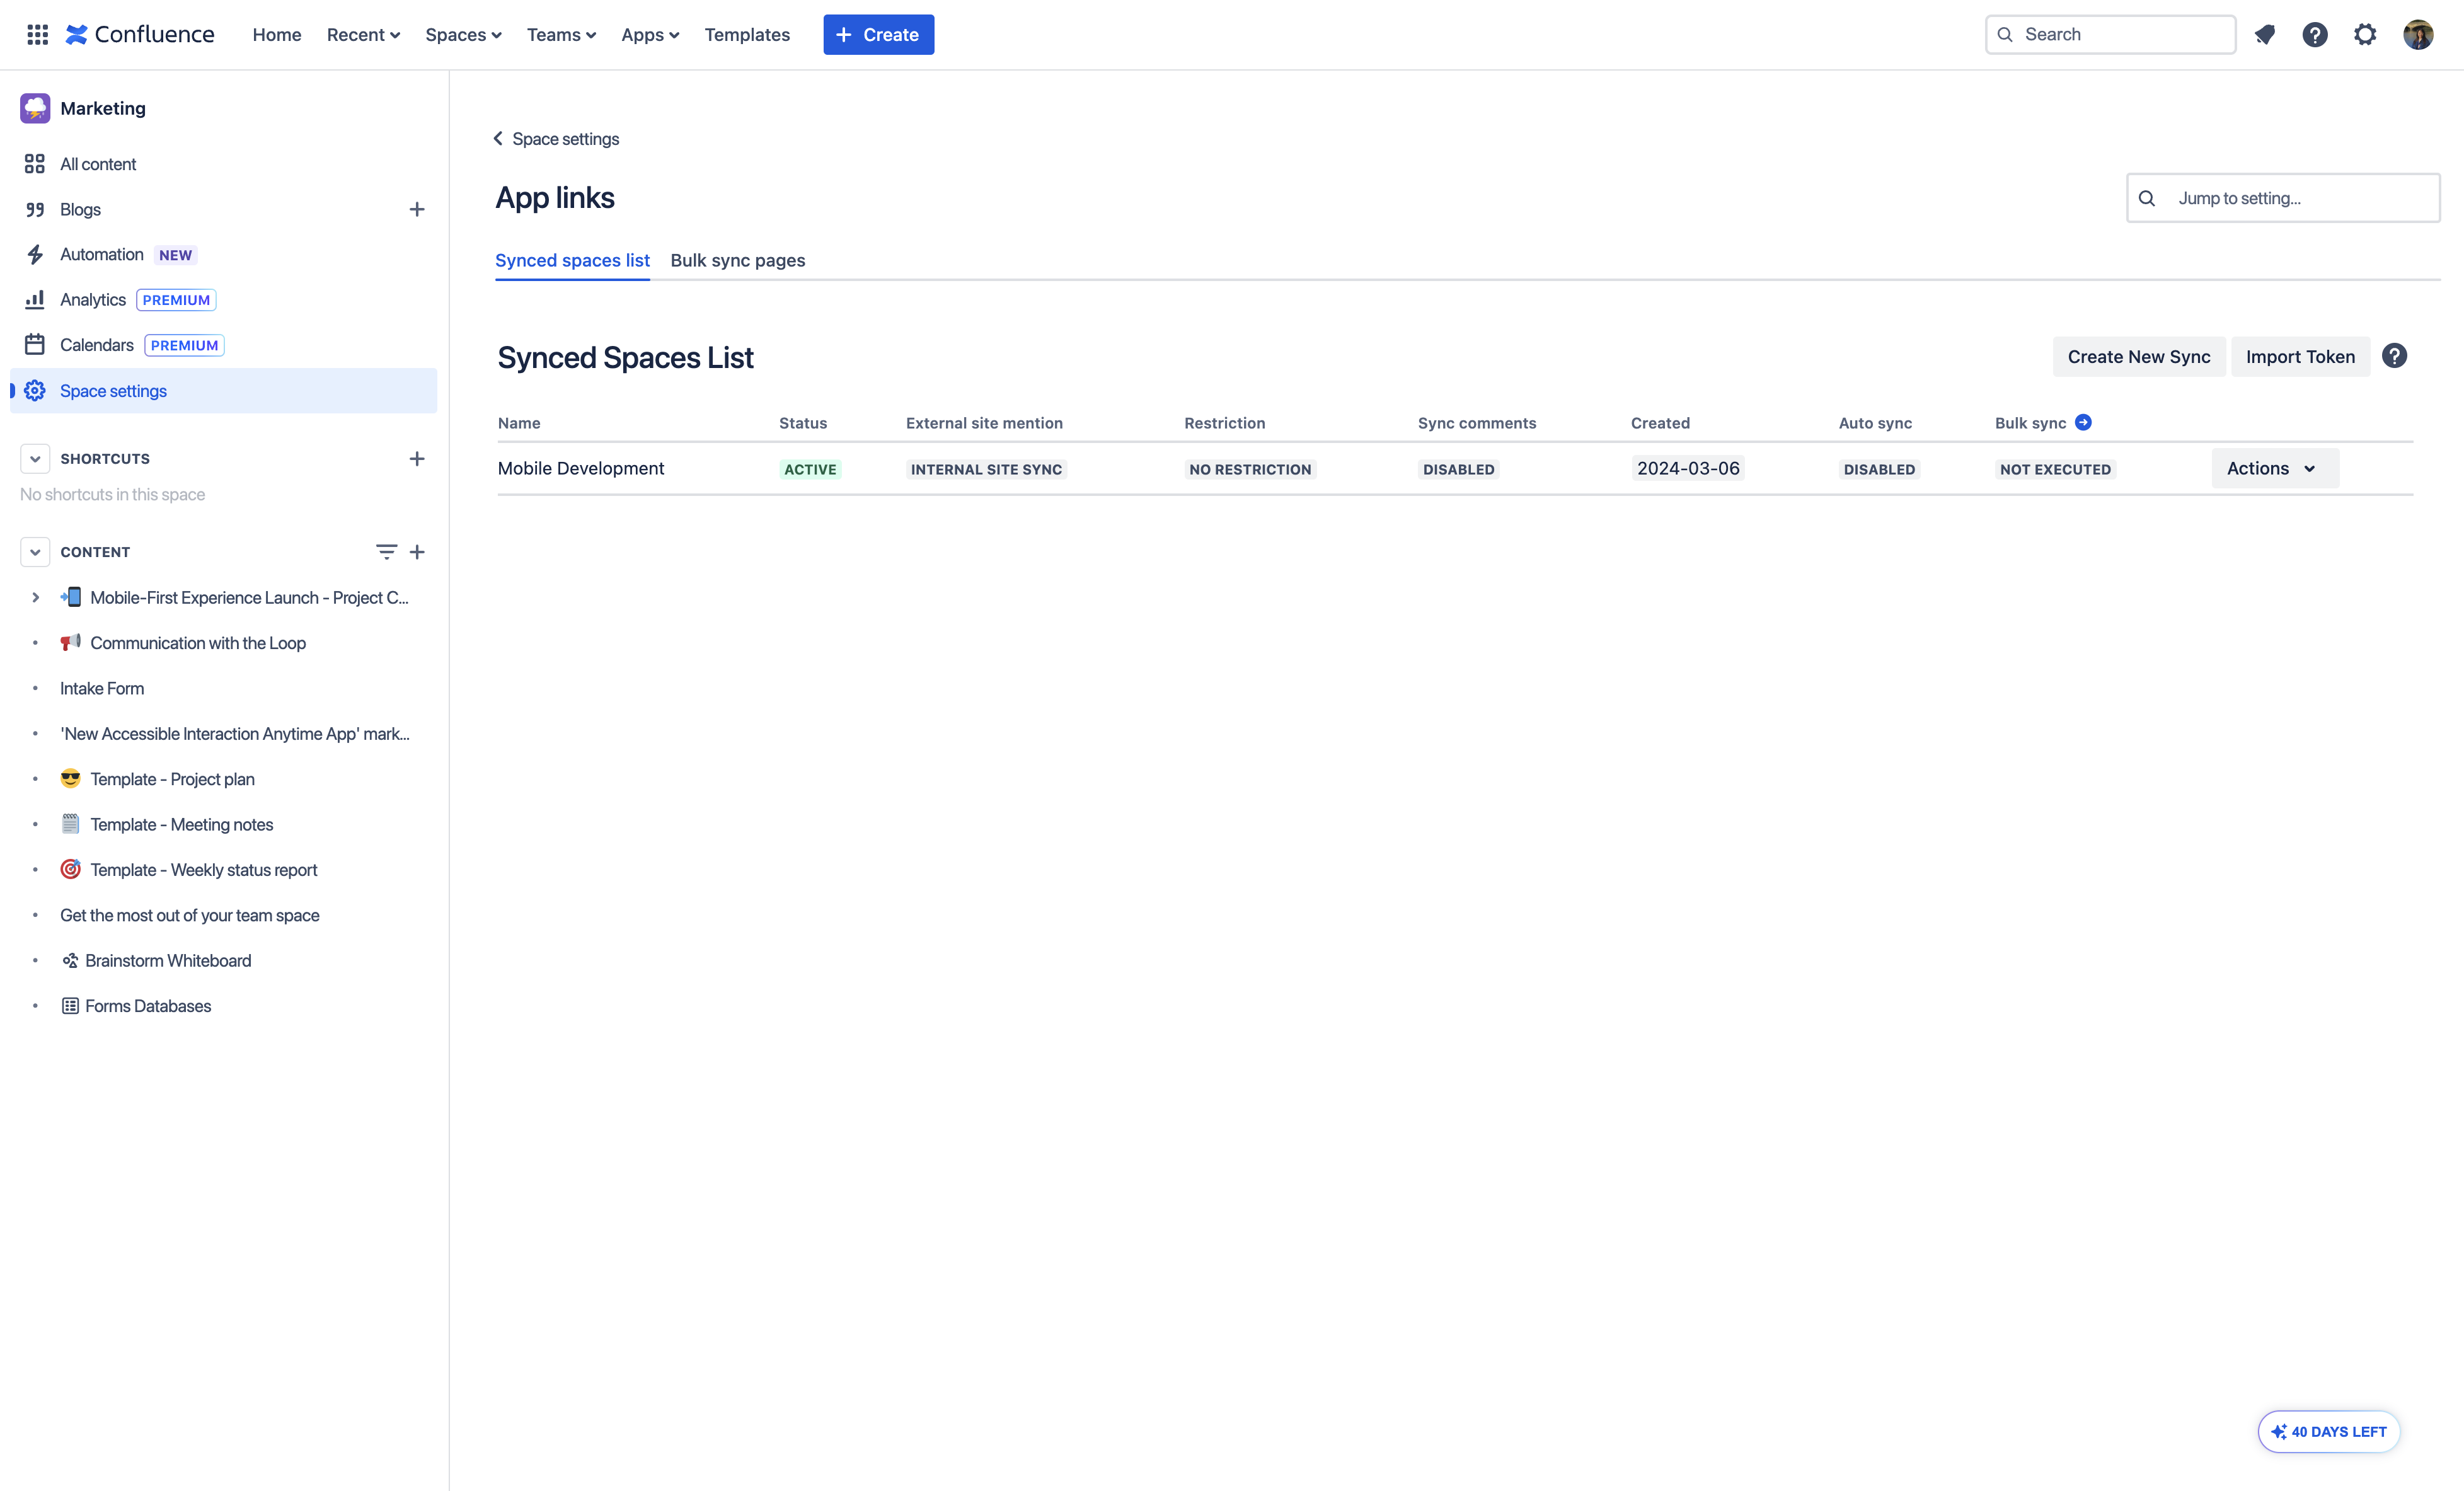
Task: Click the Bulk sync info icon
Action: (2084, 422)
